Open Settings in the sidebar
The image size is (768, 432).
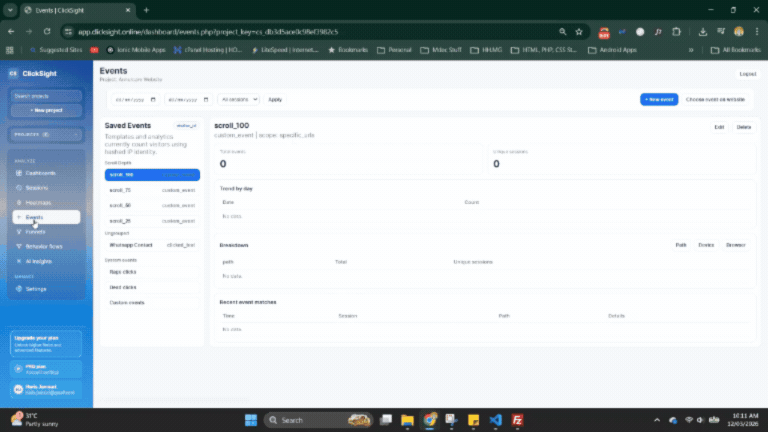click(35, 289)
